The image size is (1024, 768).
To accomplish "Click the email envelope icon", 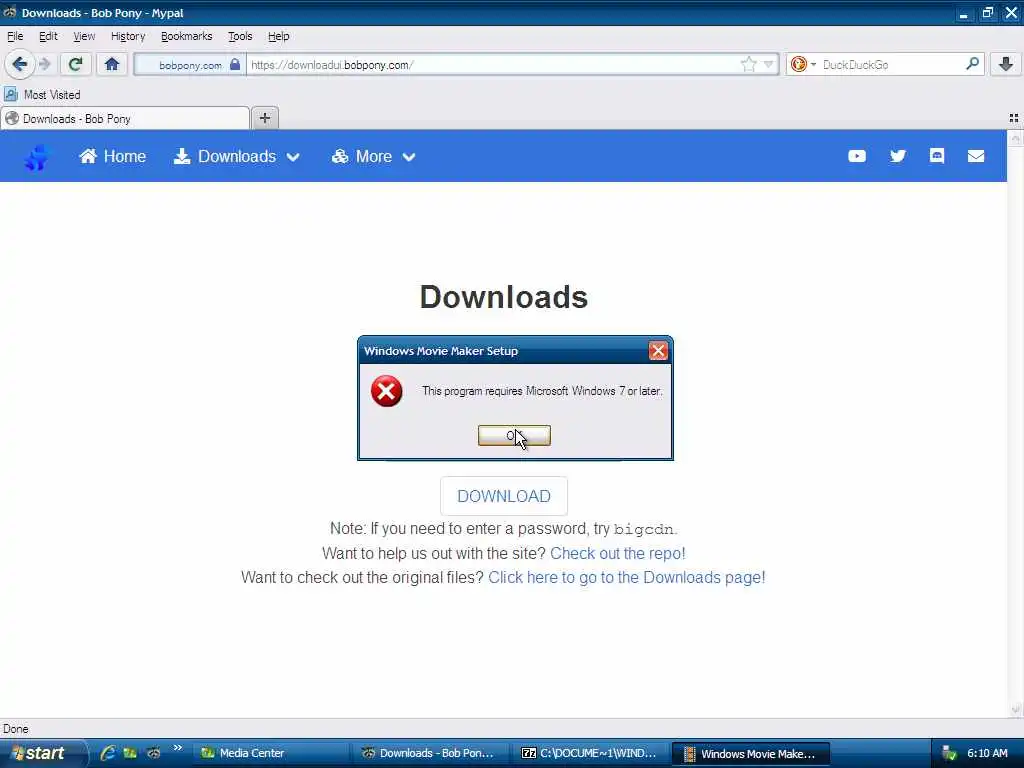I will point(976,156).
